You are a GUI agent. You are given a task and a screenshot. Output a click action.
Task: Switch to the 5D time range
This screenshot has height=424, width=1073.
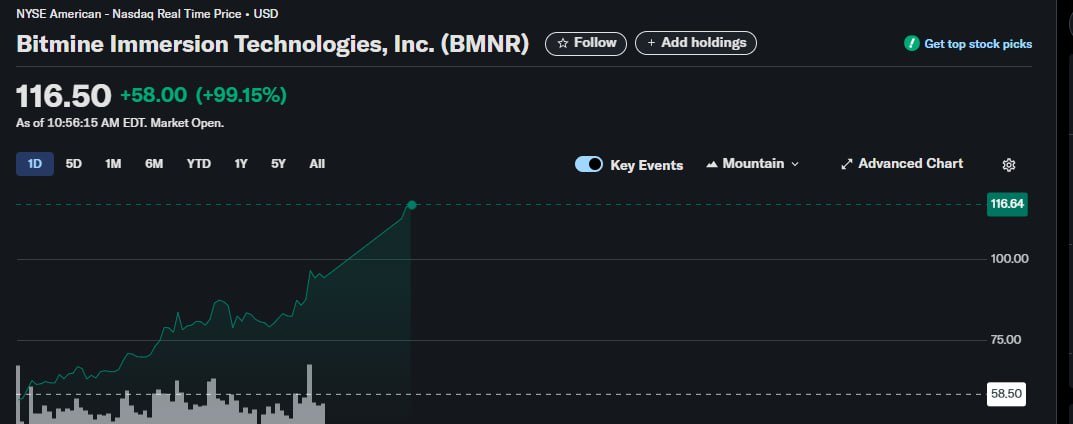pyautogui.click(x=74, y=164)
